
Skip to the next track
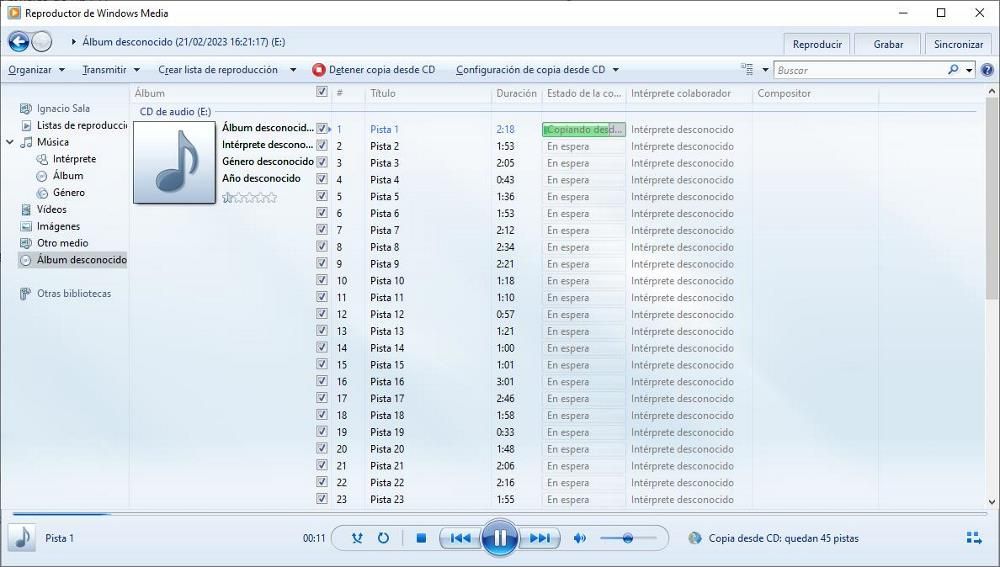tap(540, 538)
